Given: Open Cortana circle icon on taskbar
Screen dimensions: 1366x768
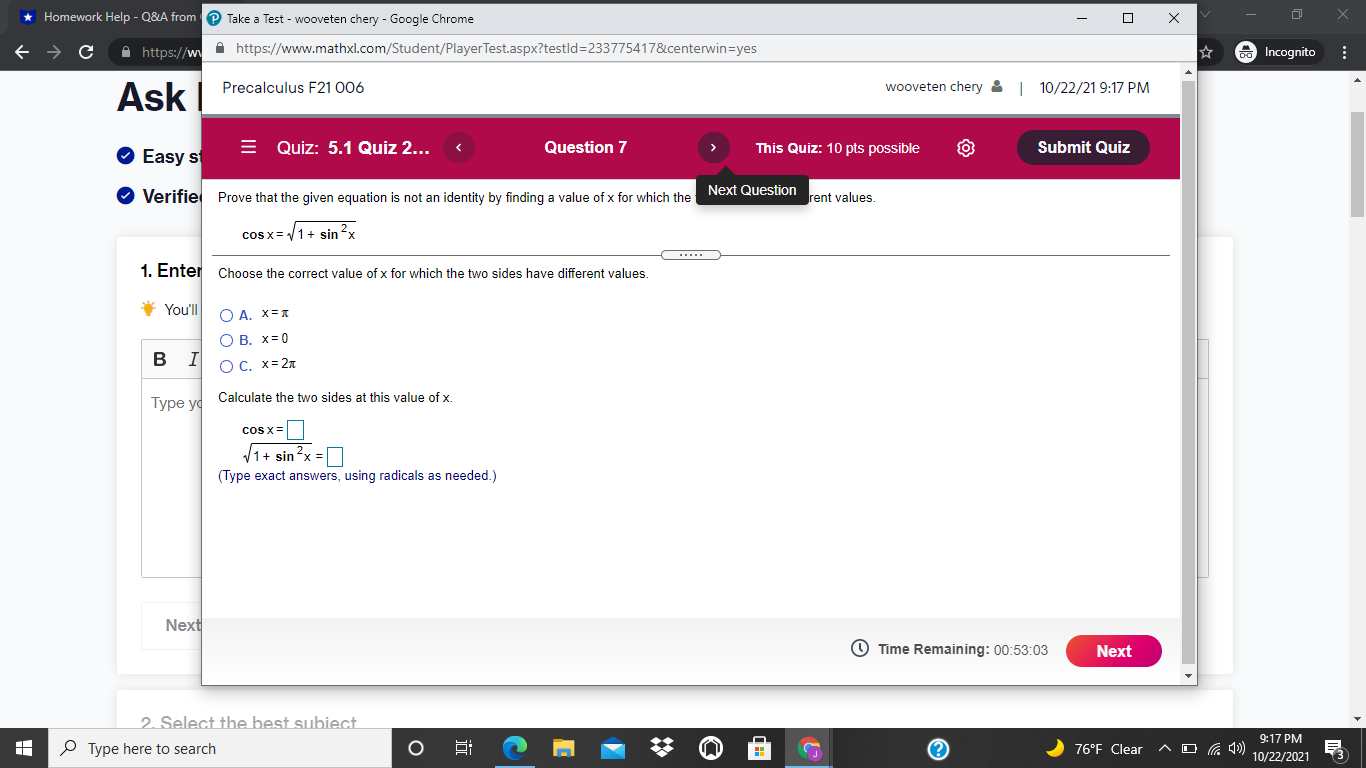Looking at the screenshot, I should pyautogui.click(x=416, y=749).
